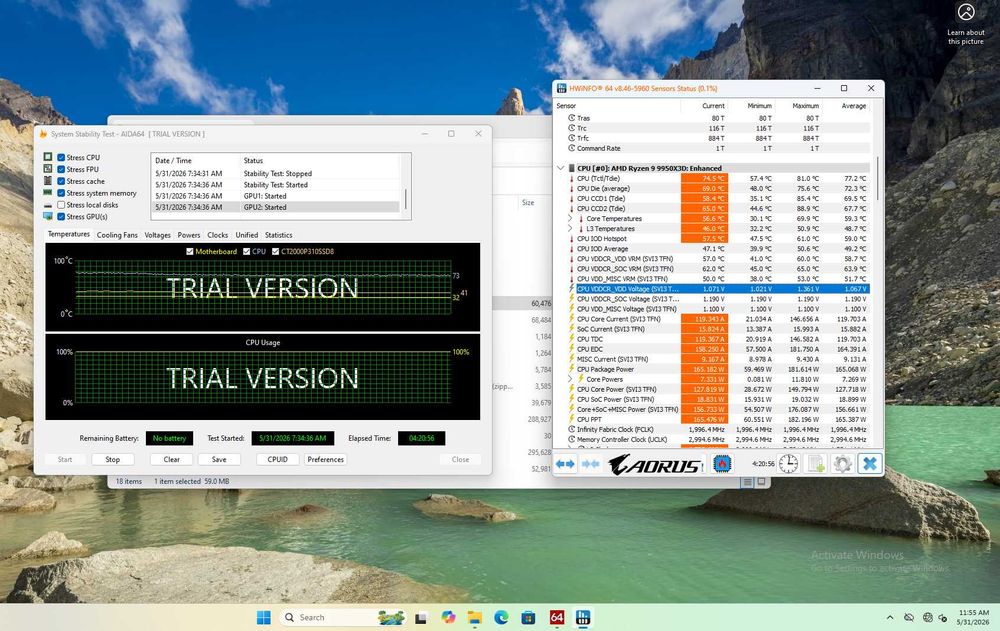Viewport: 1000px width, 631px height.
Task: Toggle the CPU temperature graph checkbox
Action: [x=246, y=251]
